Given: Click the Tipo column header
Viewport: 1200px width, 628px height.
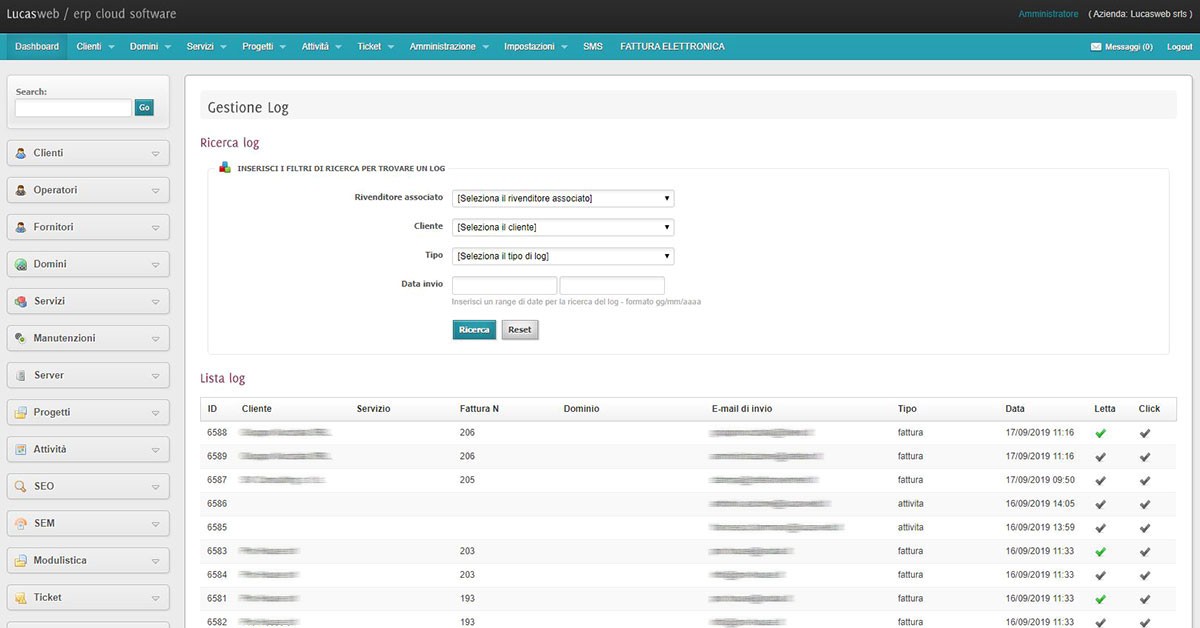Looking at the screenshot, I should point(907,409).
